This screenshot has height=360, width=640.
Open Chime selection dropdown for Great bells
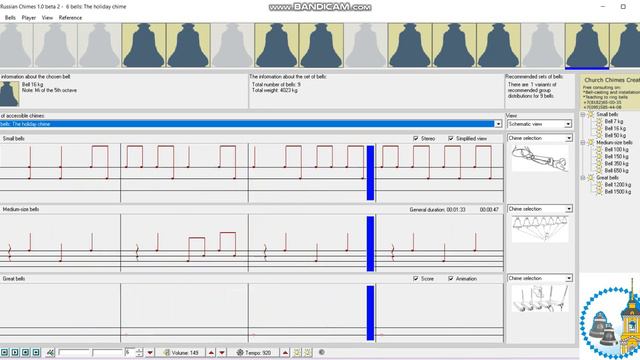[569, 278]
